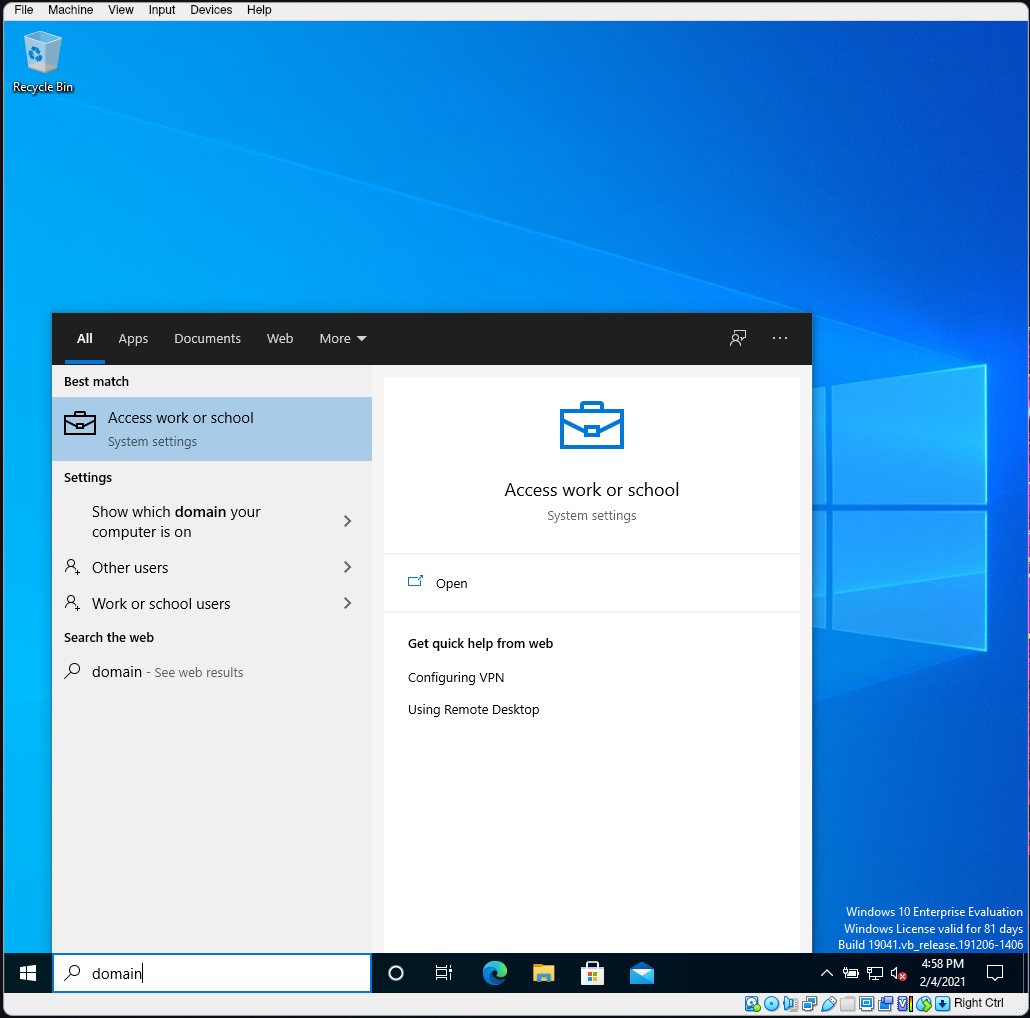Switch to the Apps search tab

click(133, 339)
